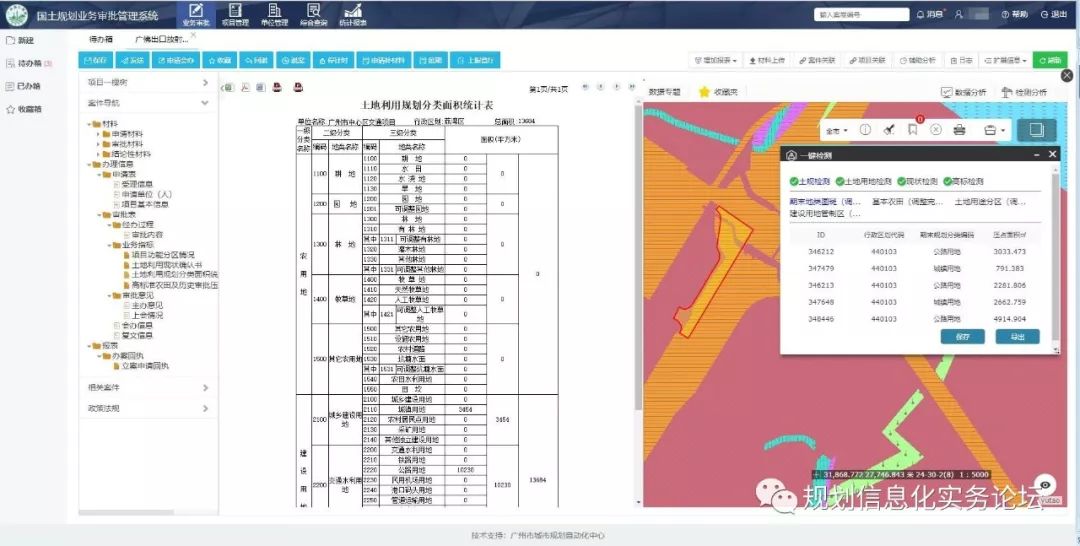Open the bookmark icon with red badge
The image size is (1080, 546).
point(912,130)
